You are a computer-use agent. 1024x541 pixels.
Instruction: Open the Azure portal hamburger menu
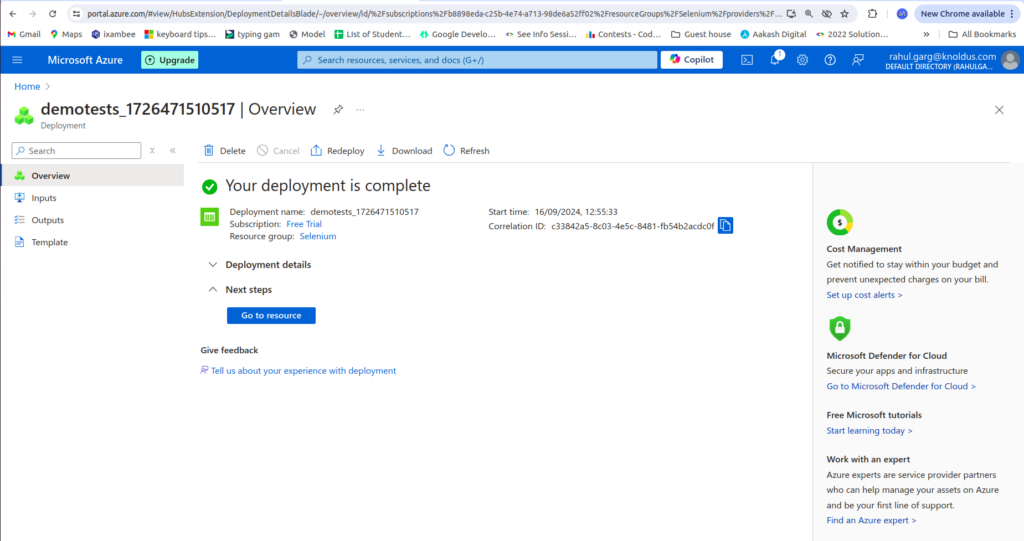click(x=17, y=60)
